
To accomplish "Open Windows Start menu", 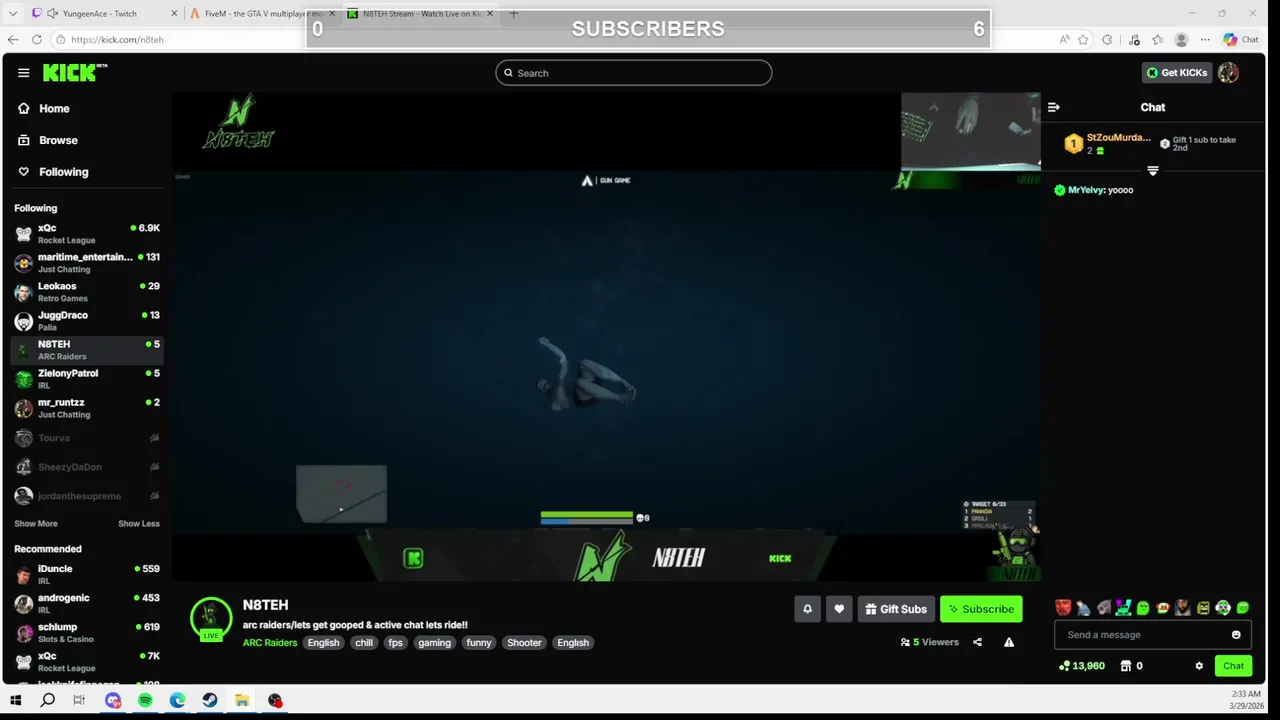I will point(15,700).
